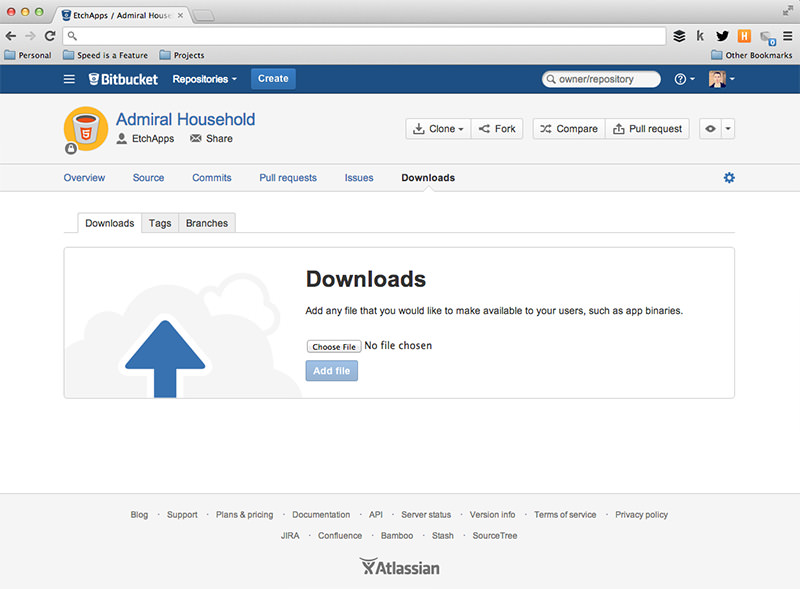Open the Projects bookmarks folder
The width and height of the screenshot is (800, 589).
pyautogui.click(x=182, y=55)
